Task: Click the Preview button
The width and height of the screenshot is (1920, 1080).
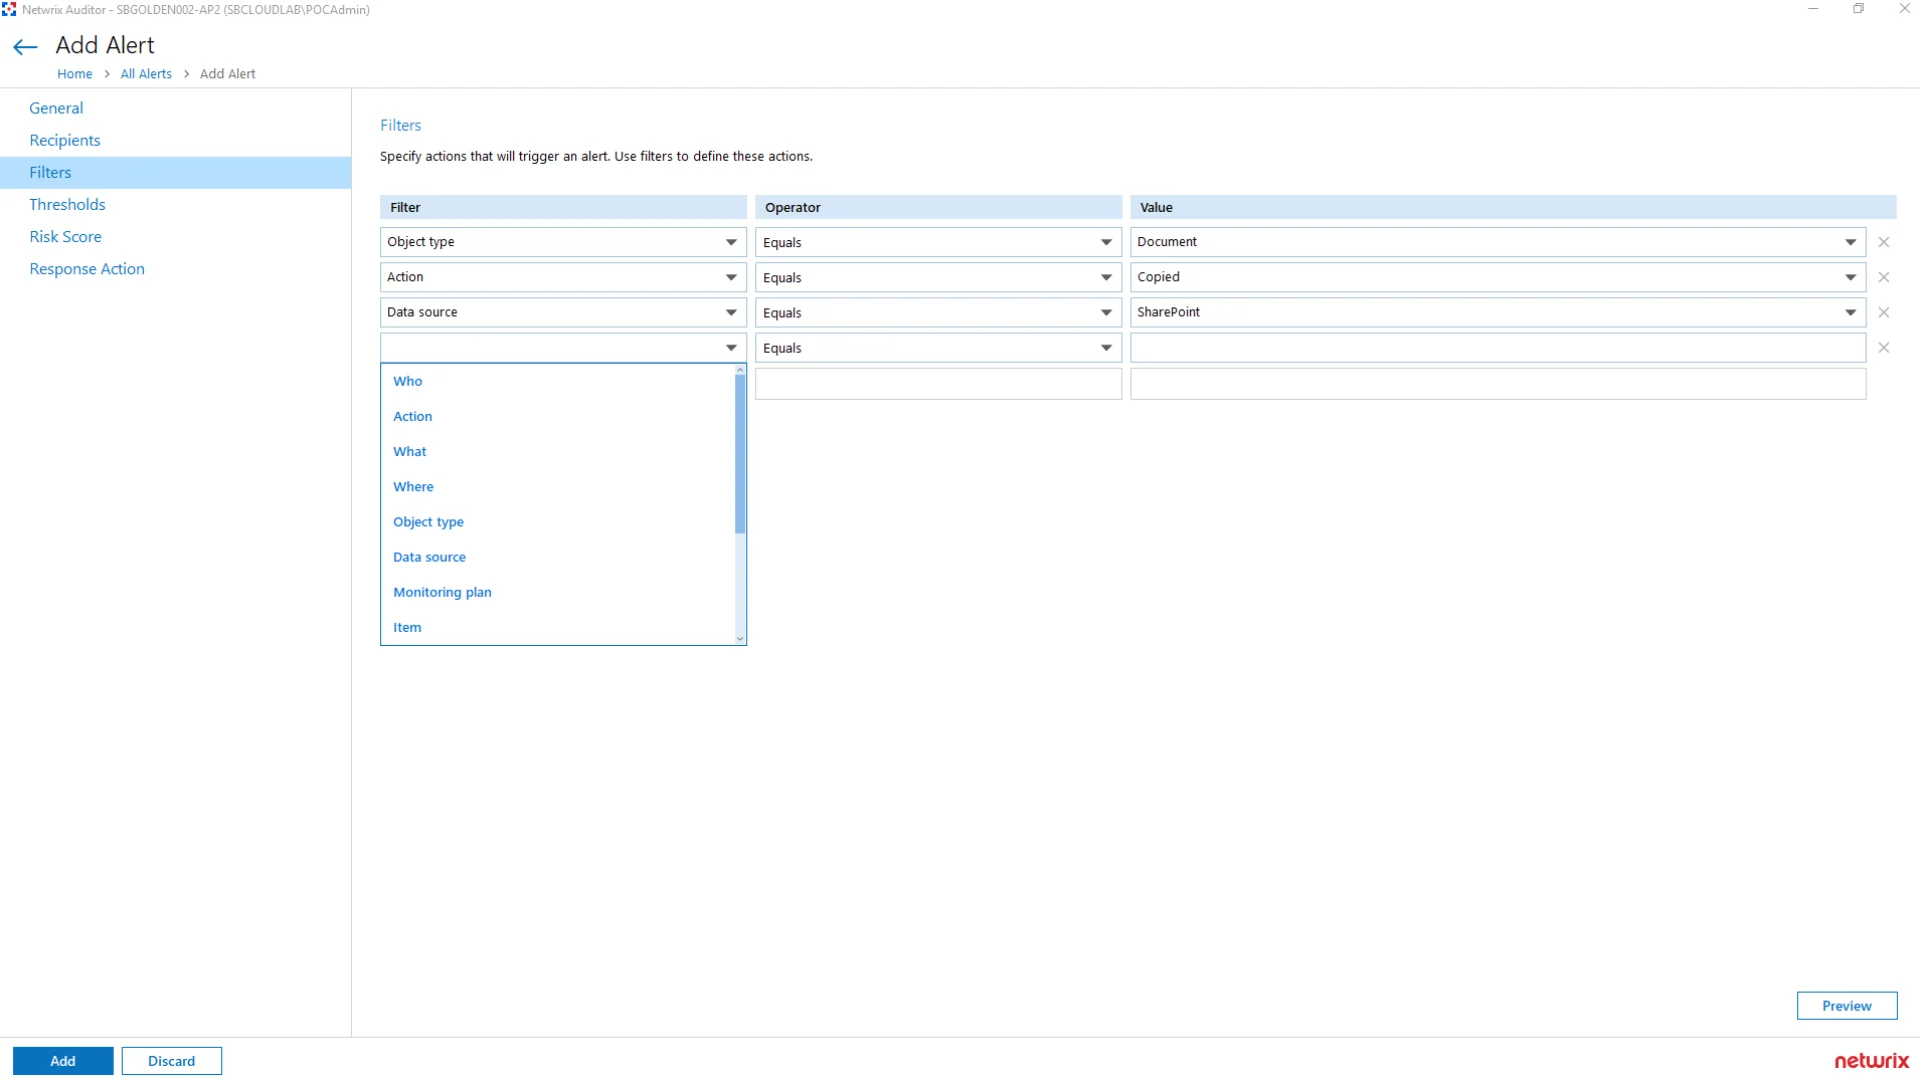Action: point(1846,1006)
